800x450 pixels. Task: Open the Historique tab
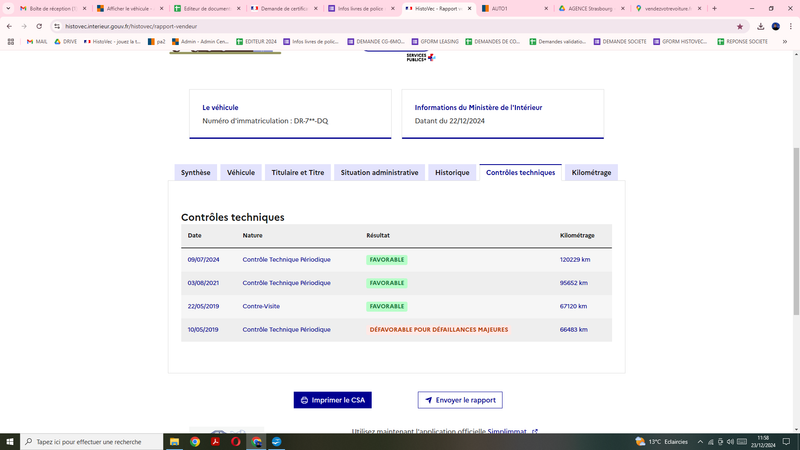tap(452, 172)
